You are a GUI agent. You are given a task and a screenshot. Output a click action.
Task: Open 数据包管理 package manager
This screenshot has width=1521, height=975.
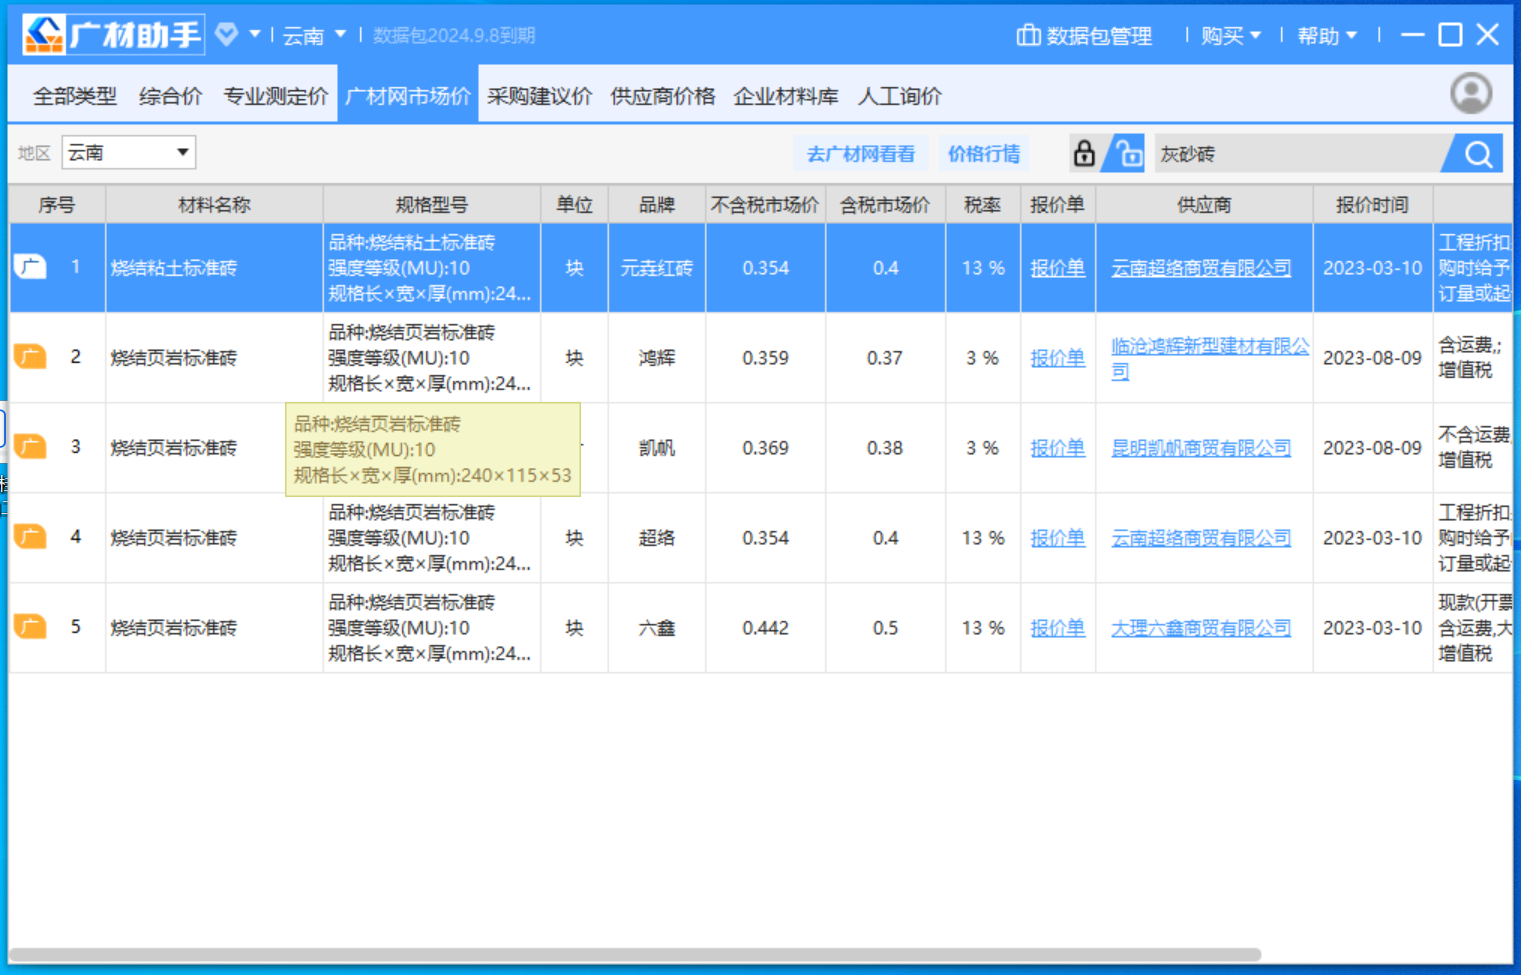(1084, 36)
